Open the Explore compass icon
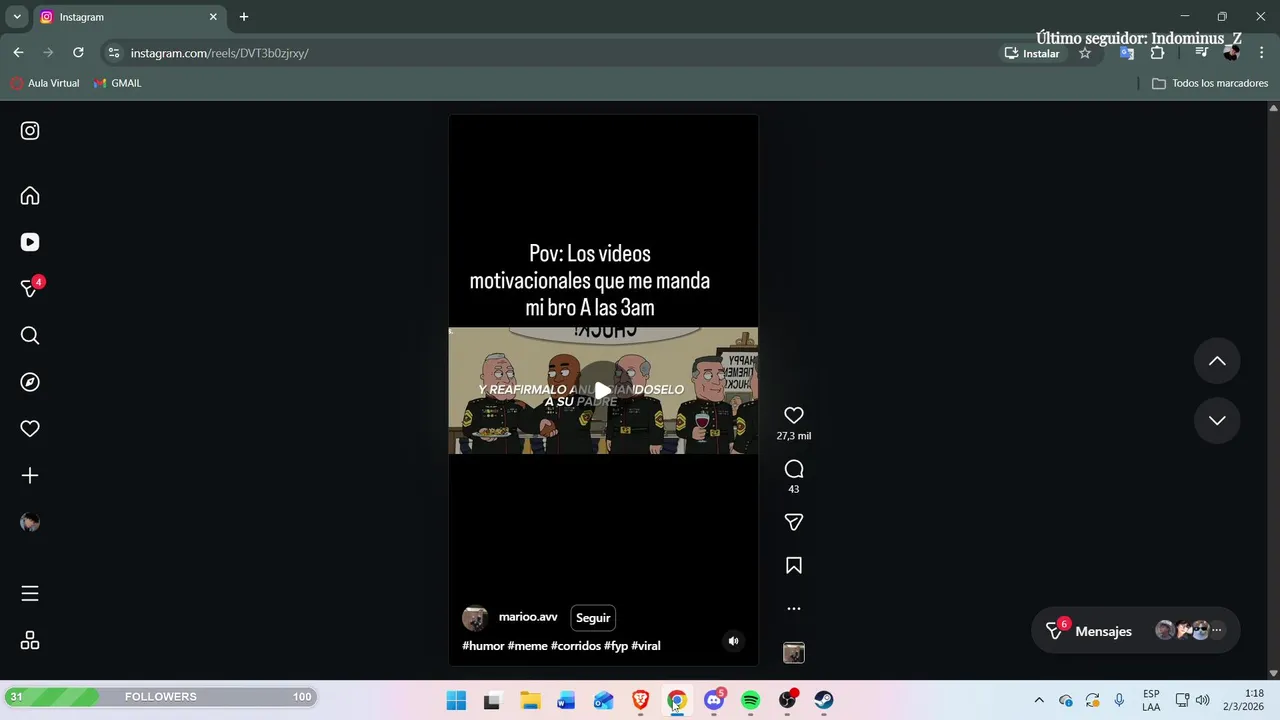Screen dimensions: 1280x720 pos(30,382)
